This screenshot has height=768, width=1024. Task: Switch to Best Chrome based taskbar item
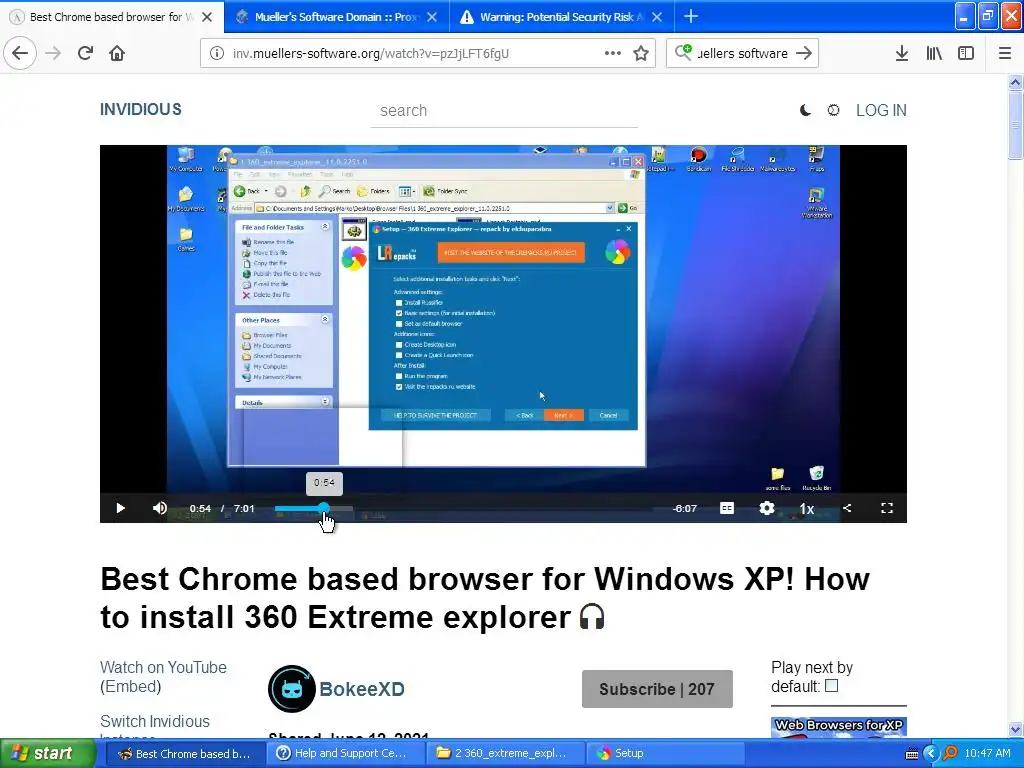pos(185,754)
